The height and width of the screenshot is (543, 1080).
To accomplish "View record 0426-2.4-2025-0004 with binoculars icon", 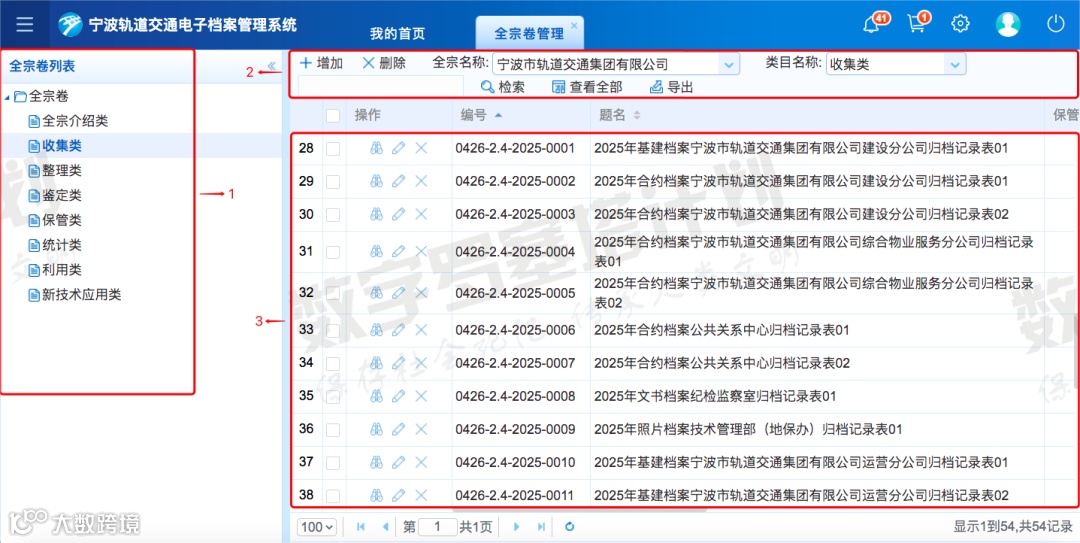I will coord(376,251).
